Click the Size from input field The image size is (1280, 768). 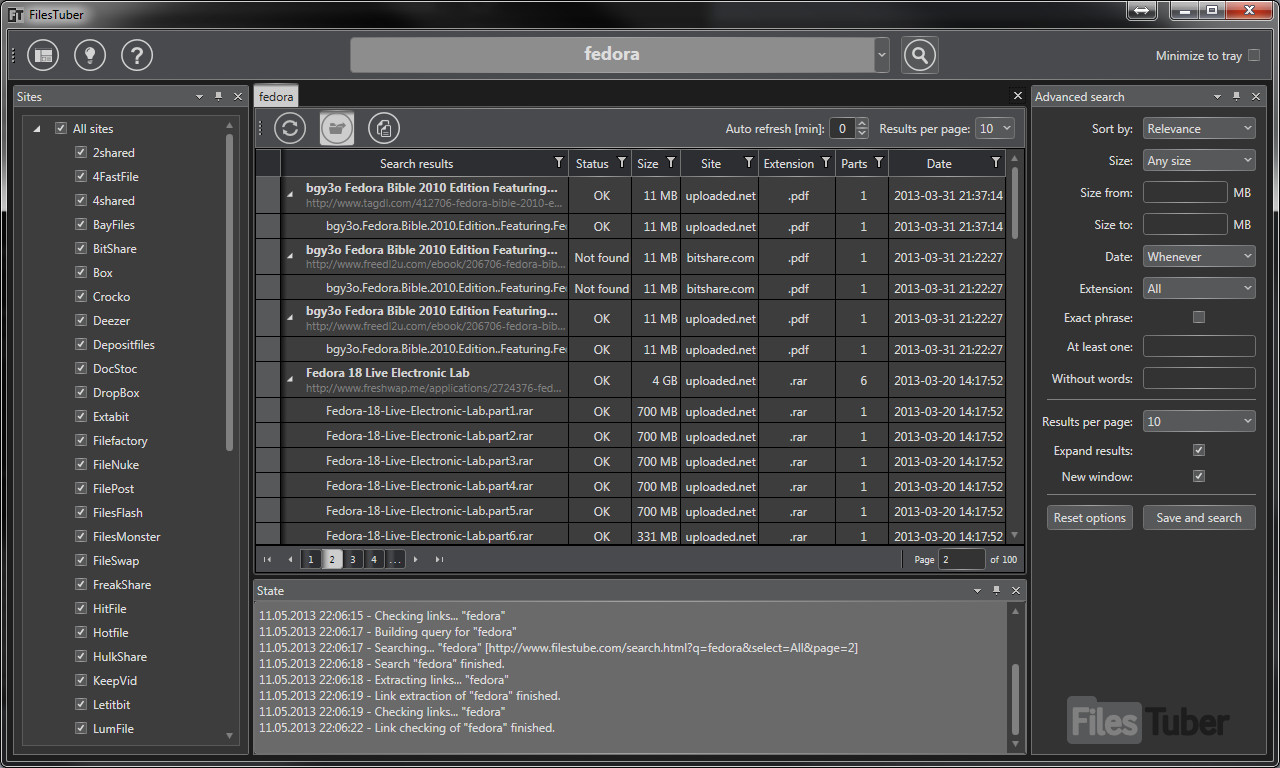pyautogui.click(x=1185, y=193)
